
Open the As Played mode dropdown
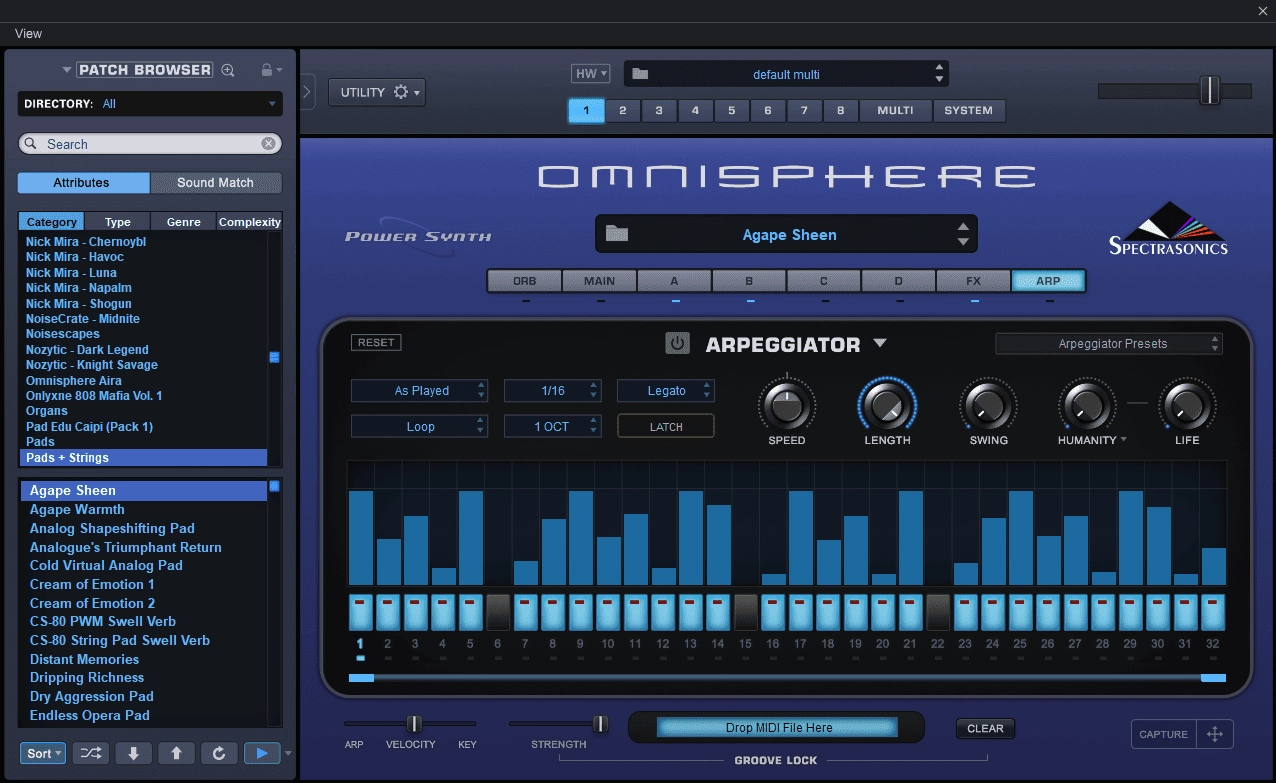coord(419,390)
